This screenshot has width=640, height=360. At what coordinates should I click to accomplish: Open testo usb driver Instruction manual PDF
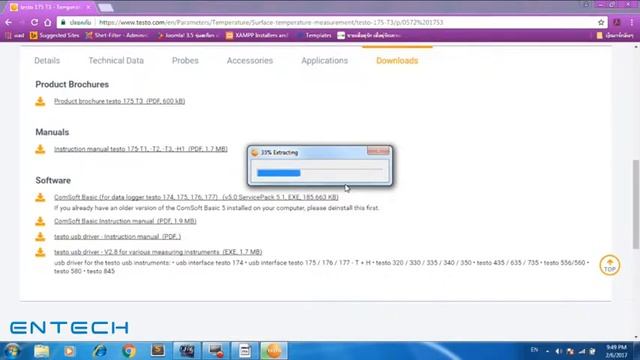pyautogui.click(x=118, y=237)
